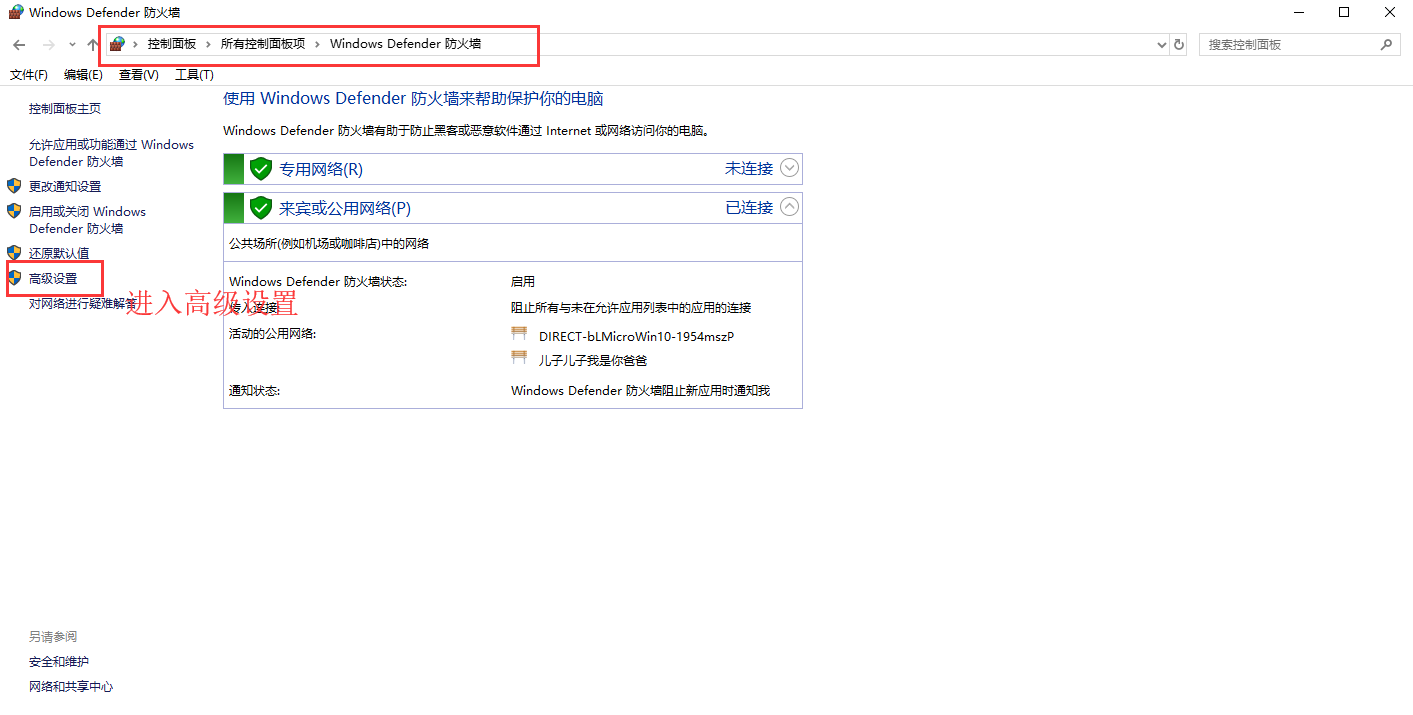The height and width of the screenshot is (715, 1413).
Task: Refresh the control panel page
Action: pyautogui.click(x=1179, y=45)
